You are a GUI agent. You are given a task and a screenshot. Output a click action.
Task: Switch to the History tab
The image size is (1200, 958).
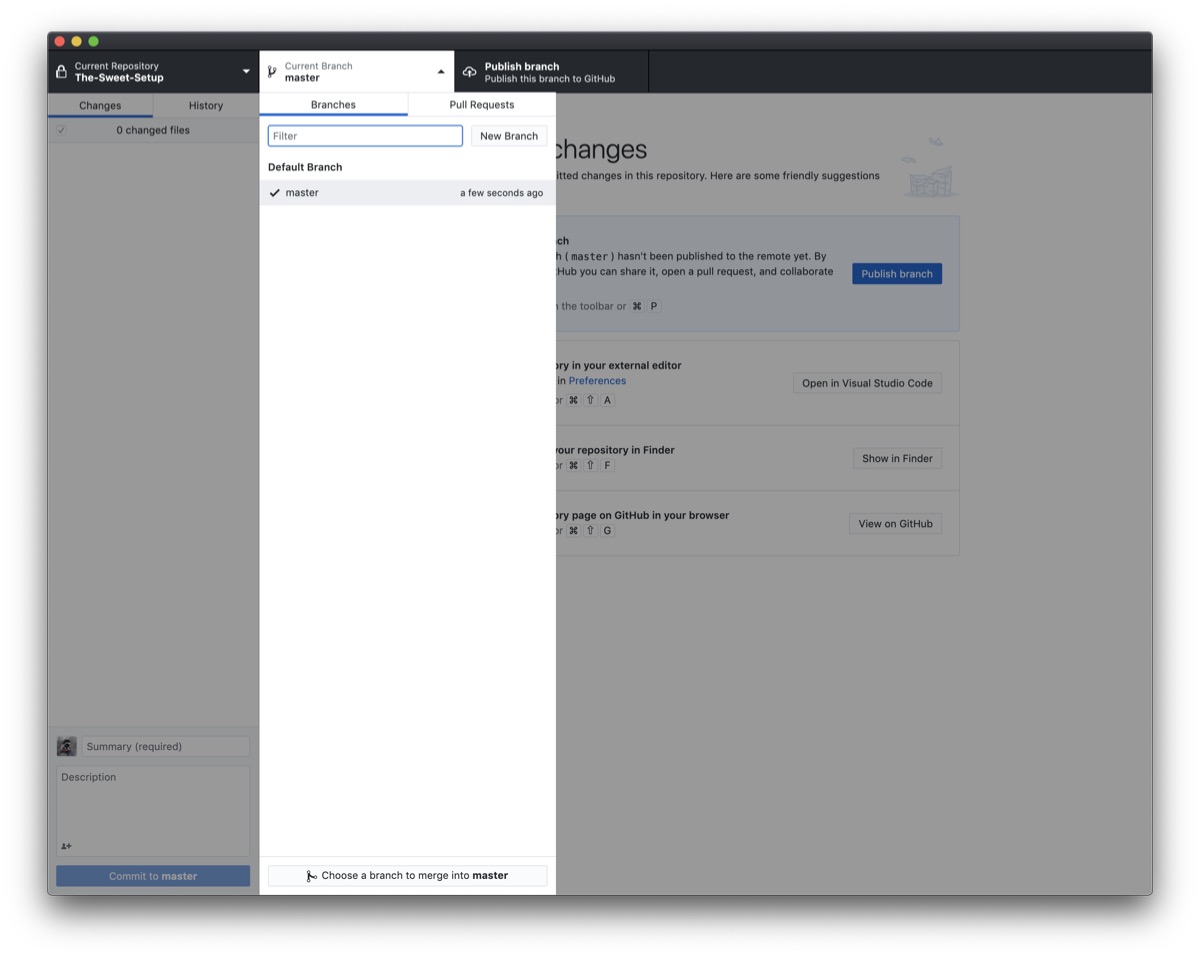pyautogui.click(x=206, y=105)
